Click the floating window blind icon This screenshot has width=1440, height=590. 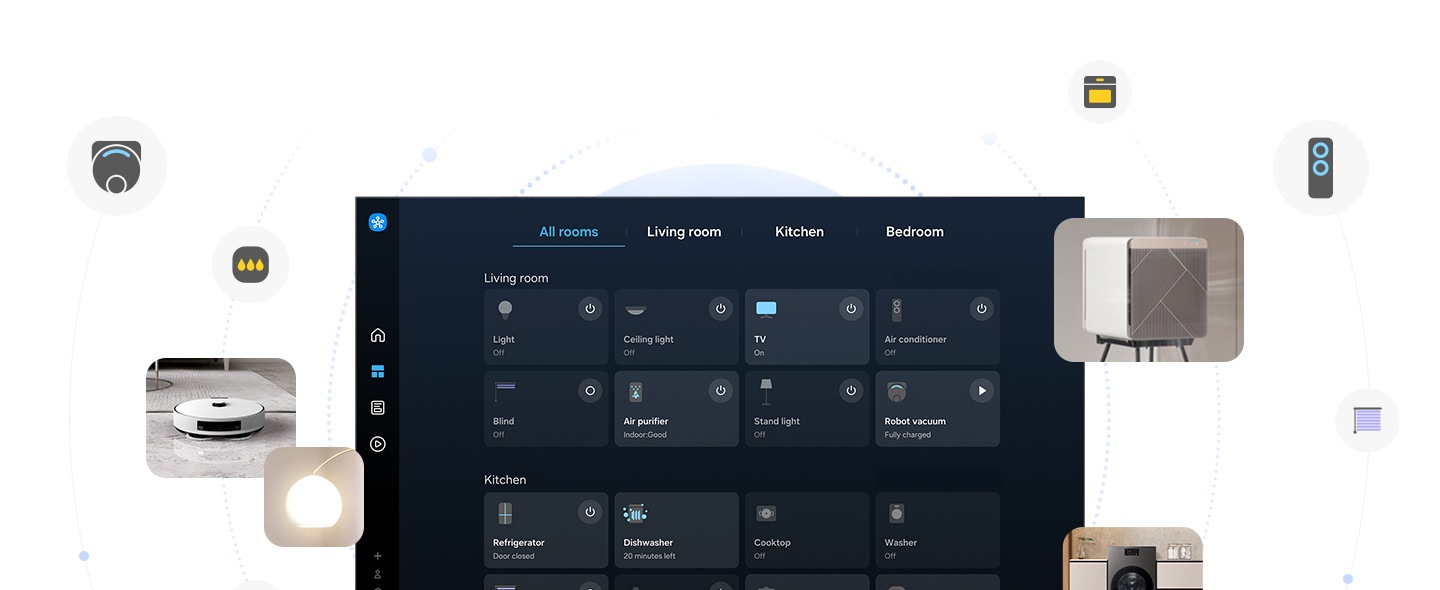coord(1367,420)
